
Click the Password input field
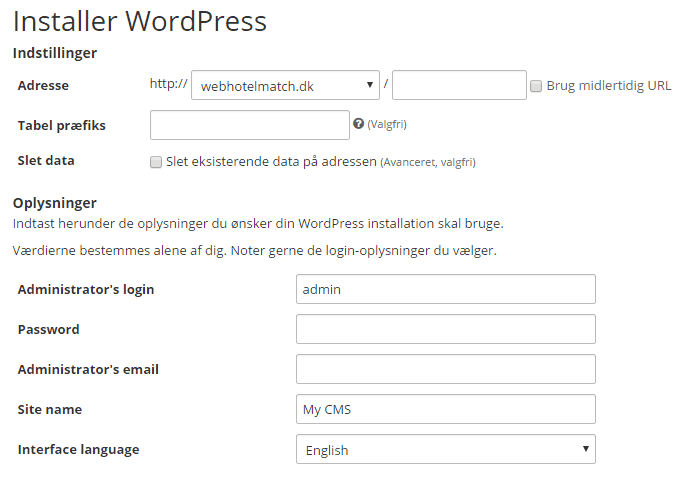pos(446,329)
